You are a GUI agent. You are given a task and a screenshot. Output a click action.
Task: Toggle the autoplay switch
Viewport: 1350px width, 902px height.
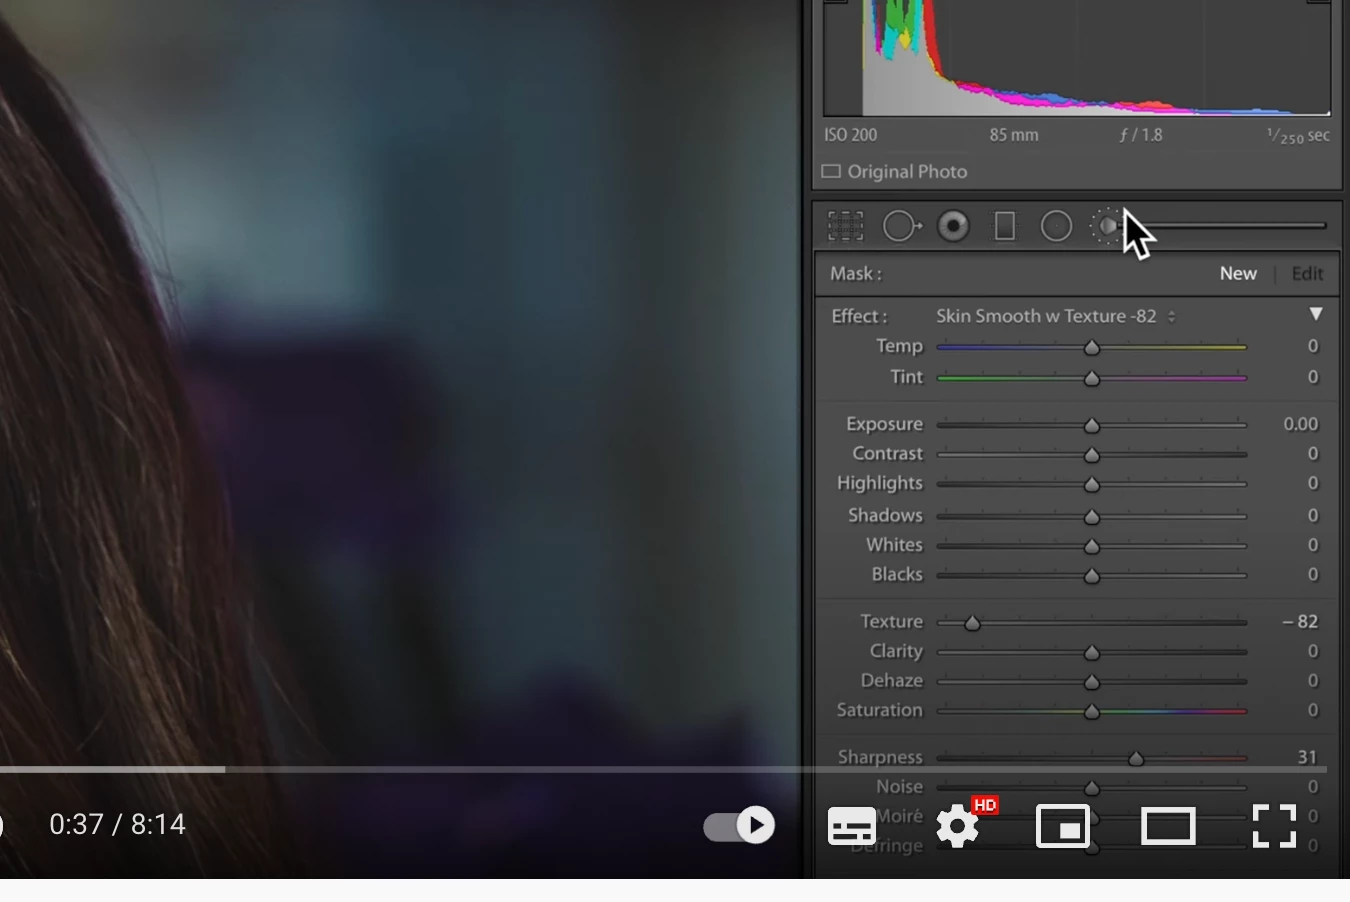coord(739,826)
